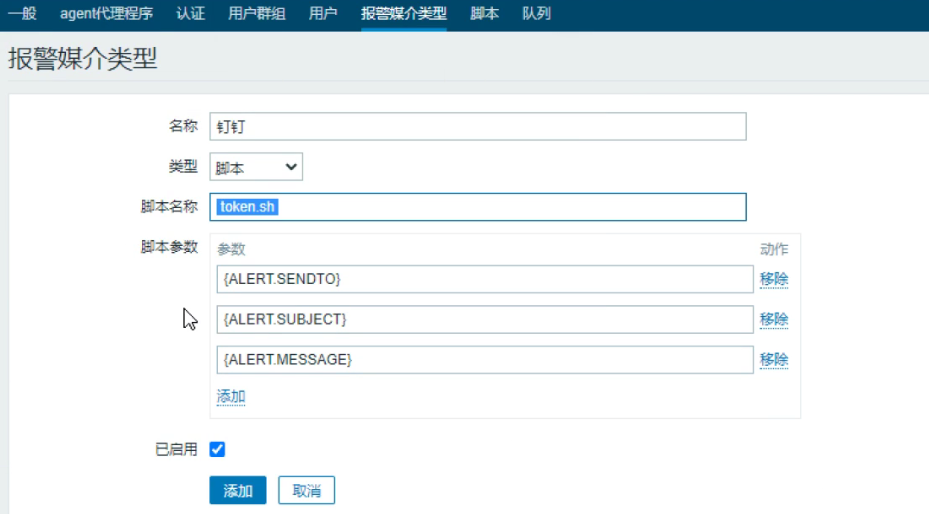929x514 pixels.
Task: Open the 报警媒介类型 tab
Action: pyautogui.click(x=404, y=14)
